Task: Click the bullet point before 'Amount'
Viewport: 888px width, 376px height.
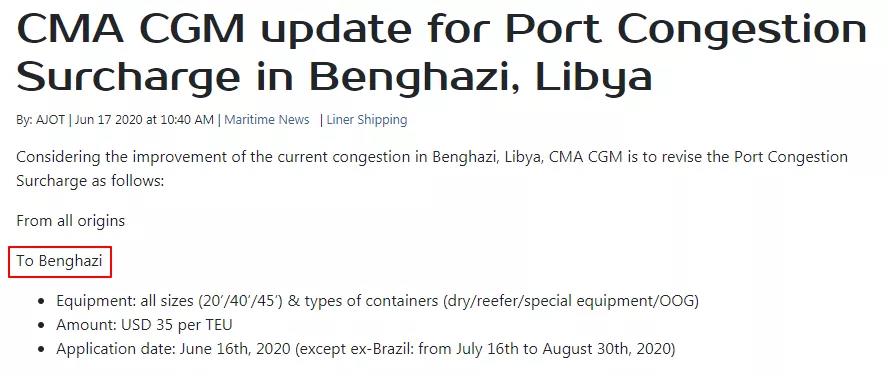Action: coord(40,326)
